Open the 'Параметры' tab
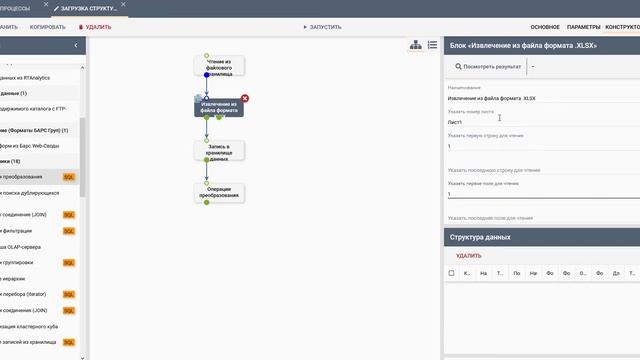This screenshot has height=360, width=640. pos(583,27)
